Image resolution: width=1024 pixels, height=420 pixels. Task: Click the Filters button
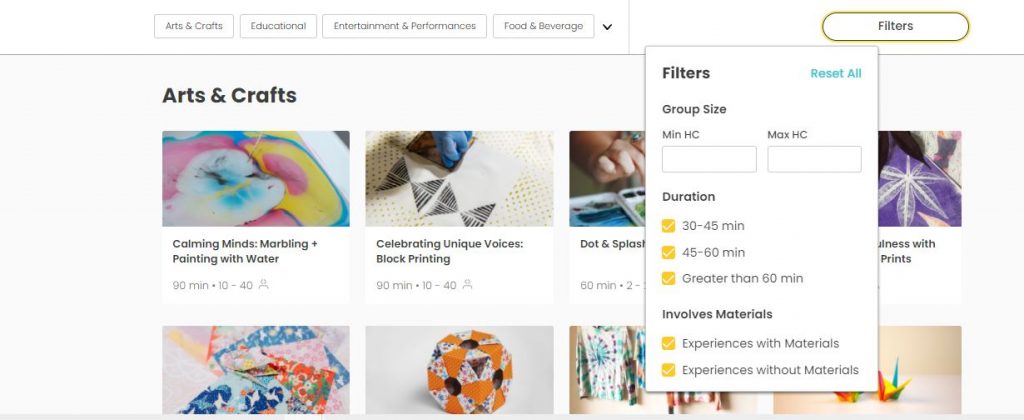(x=895, y=26)
